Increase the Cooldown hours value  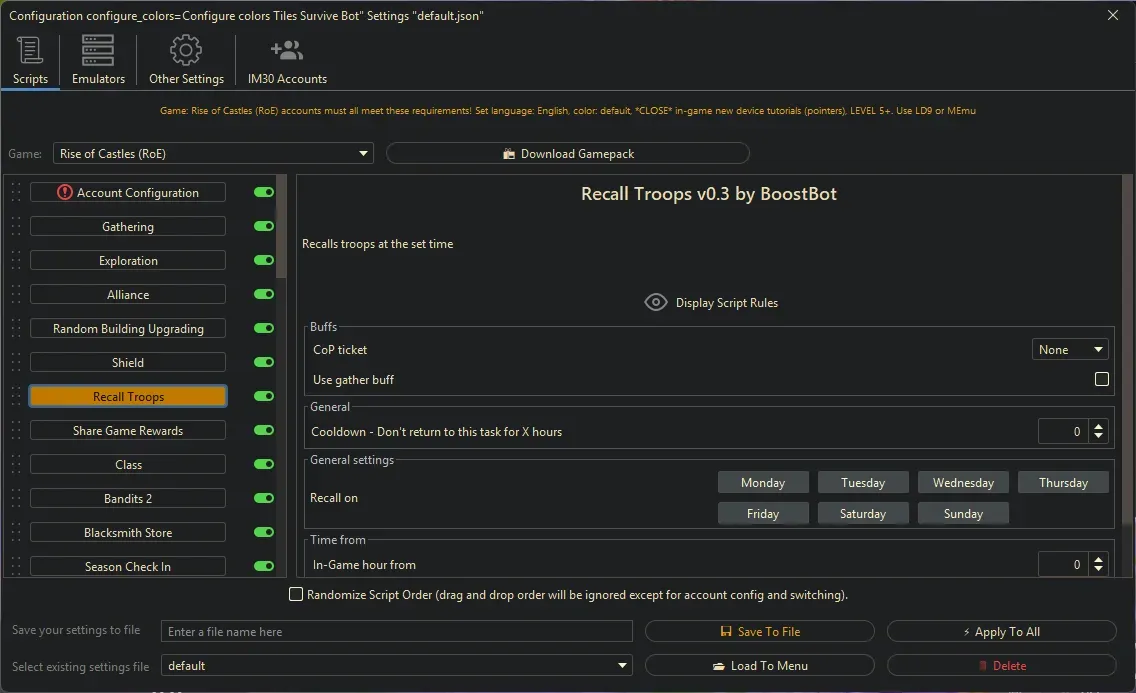click(1099, 427)
